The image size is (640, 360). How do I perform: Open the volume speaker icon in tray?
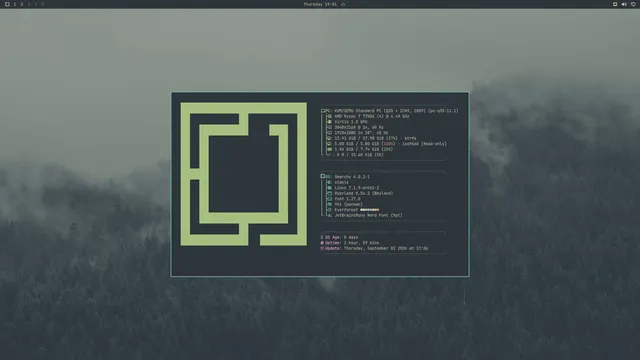pos(624,4)
